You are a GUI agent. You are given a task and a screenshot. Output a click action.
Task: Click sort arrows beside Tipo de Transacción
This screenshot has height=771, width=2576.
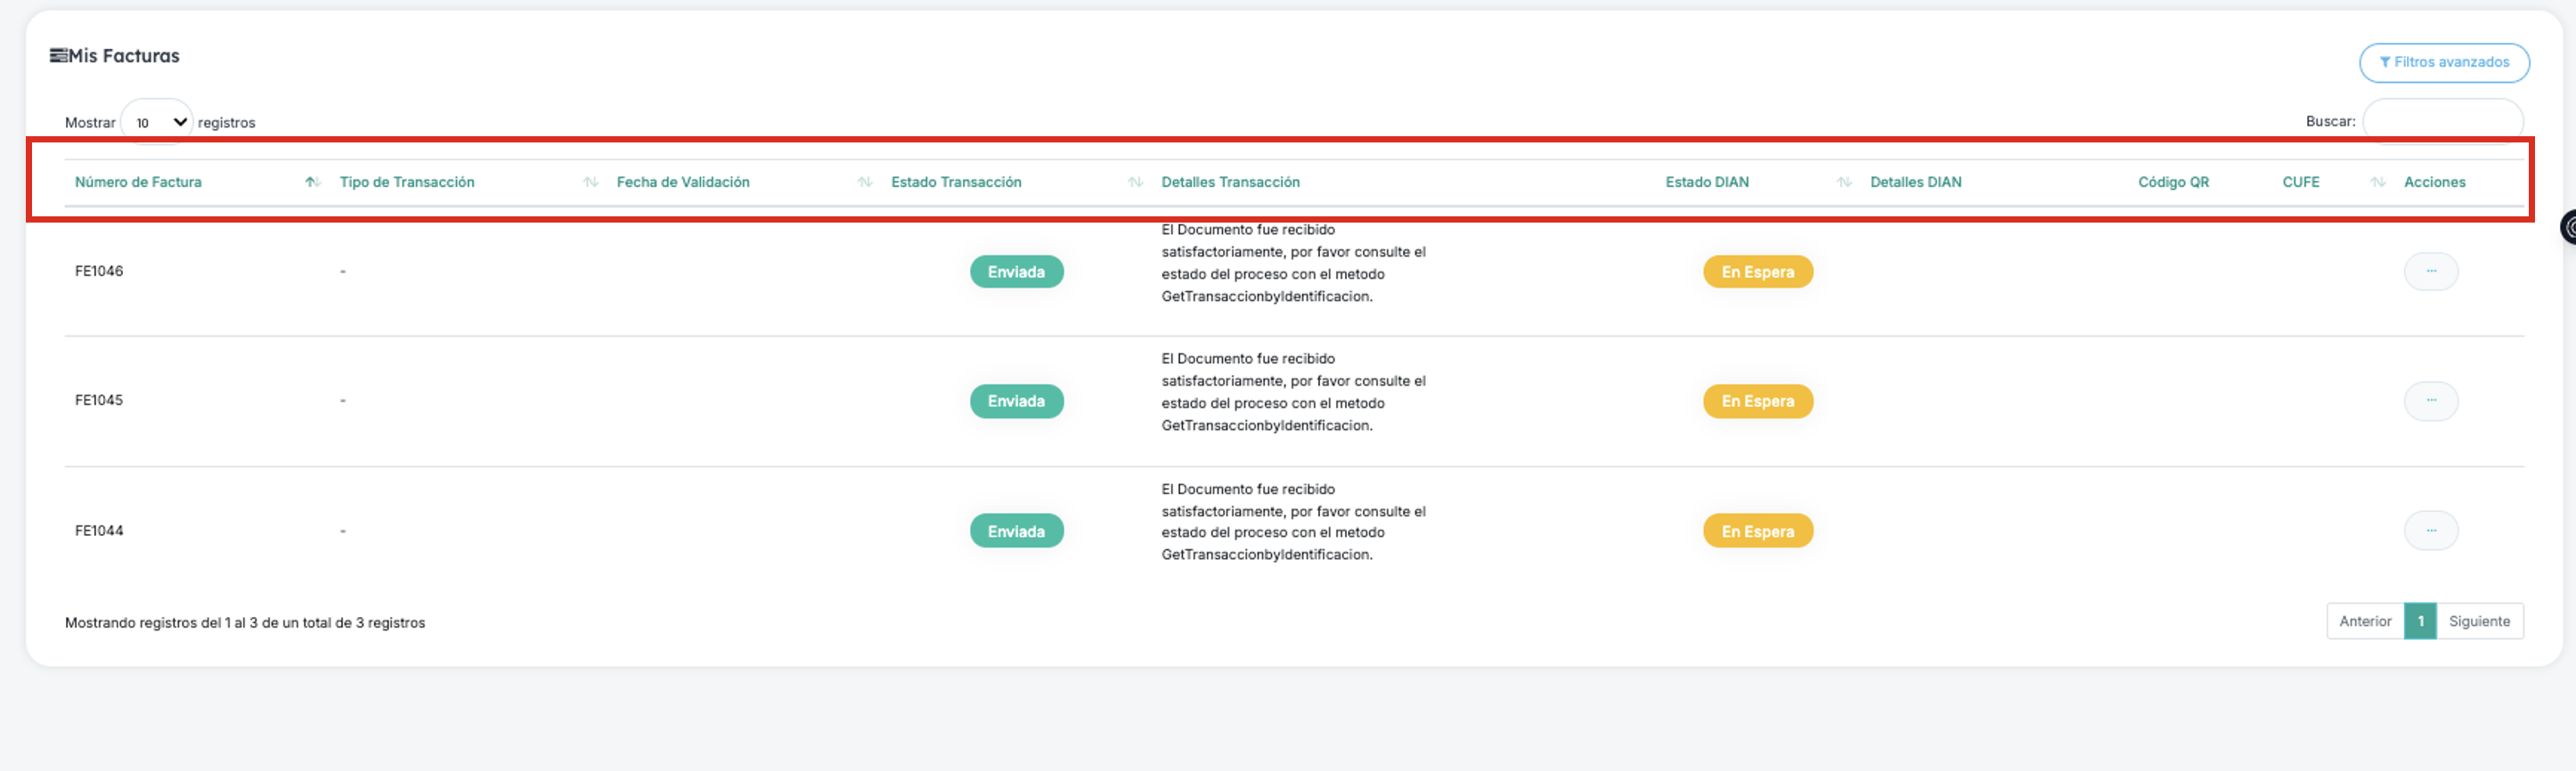coord(591,182)
